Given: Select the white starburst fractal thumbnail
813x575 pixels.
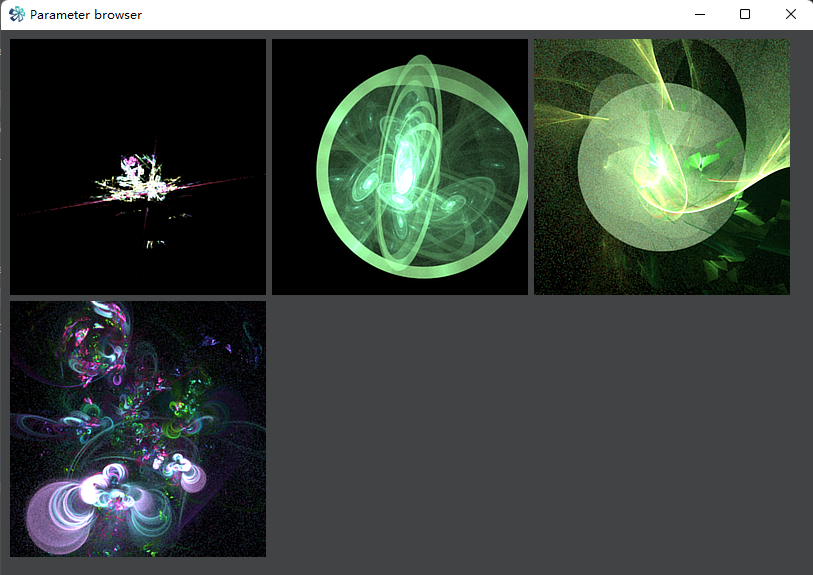Looking at the screenshot, I should tap(138, 167).
